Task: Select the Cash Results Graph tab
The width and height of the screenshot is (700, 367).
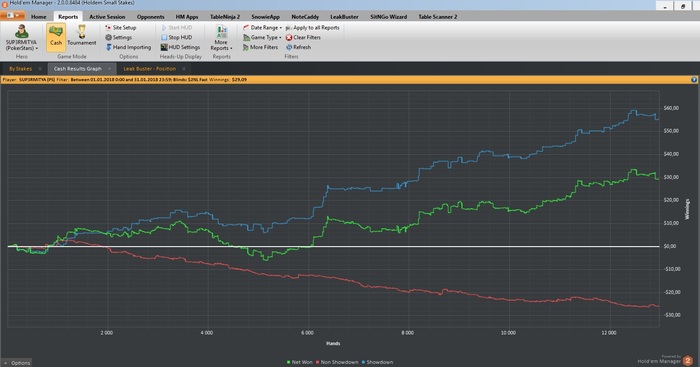Action: pyautogui.click(x=78, y=69)
